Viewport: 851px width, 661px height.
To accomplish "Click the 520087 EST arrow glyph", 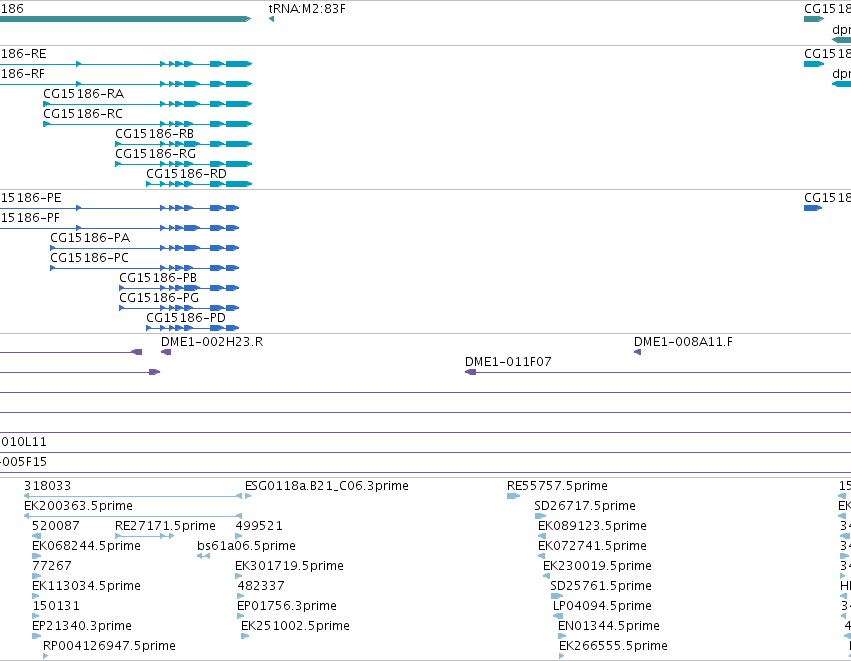I will tap(36, 536).
